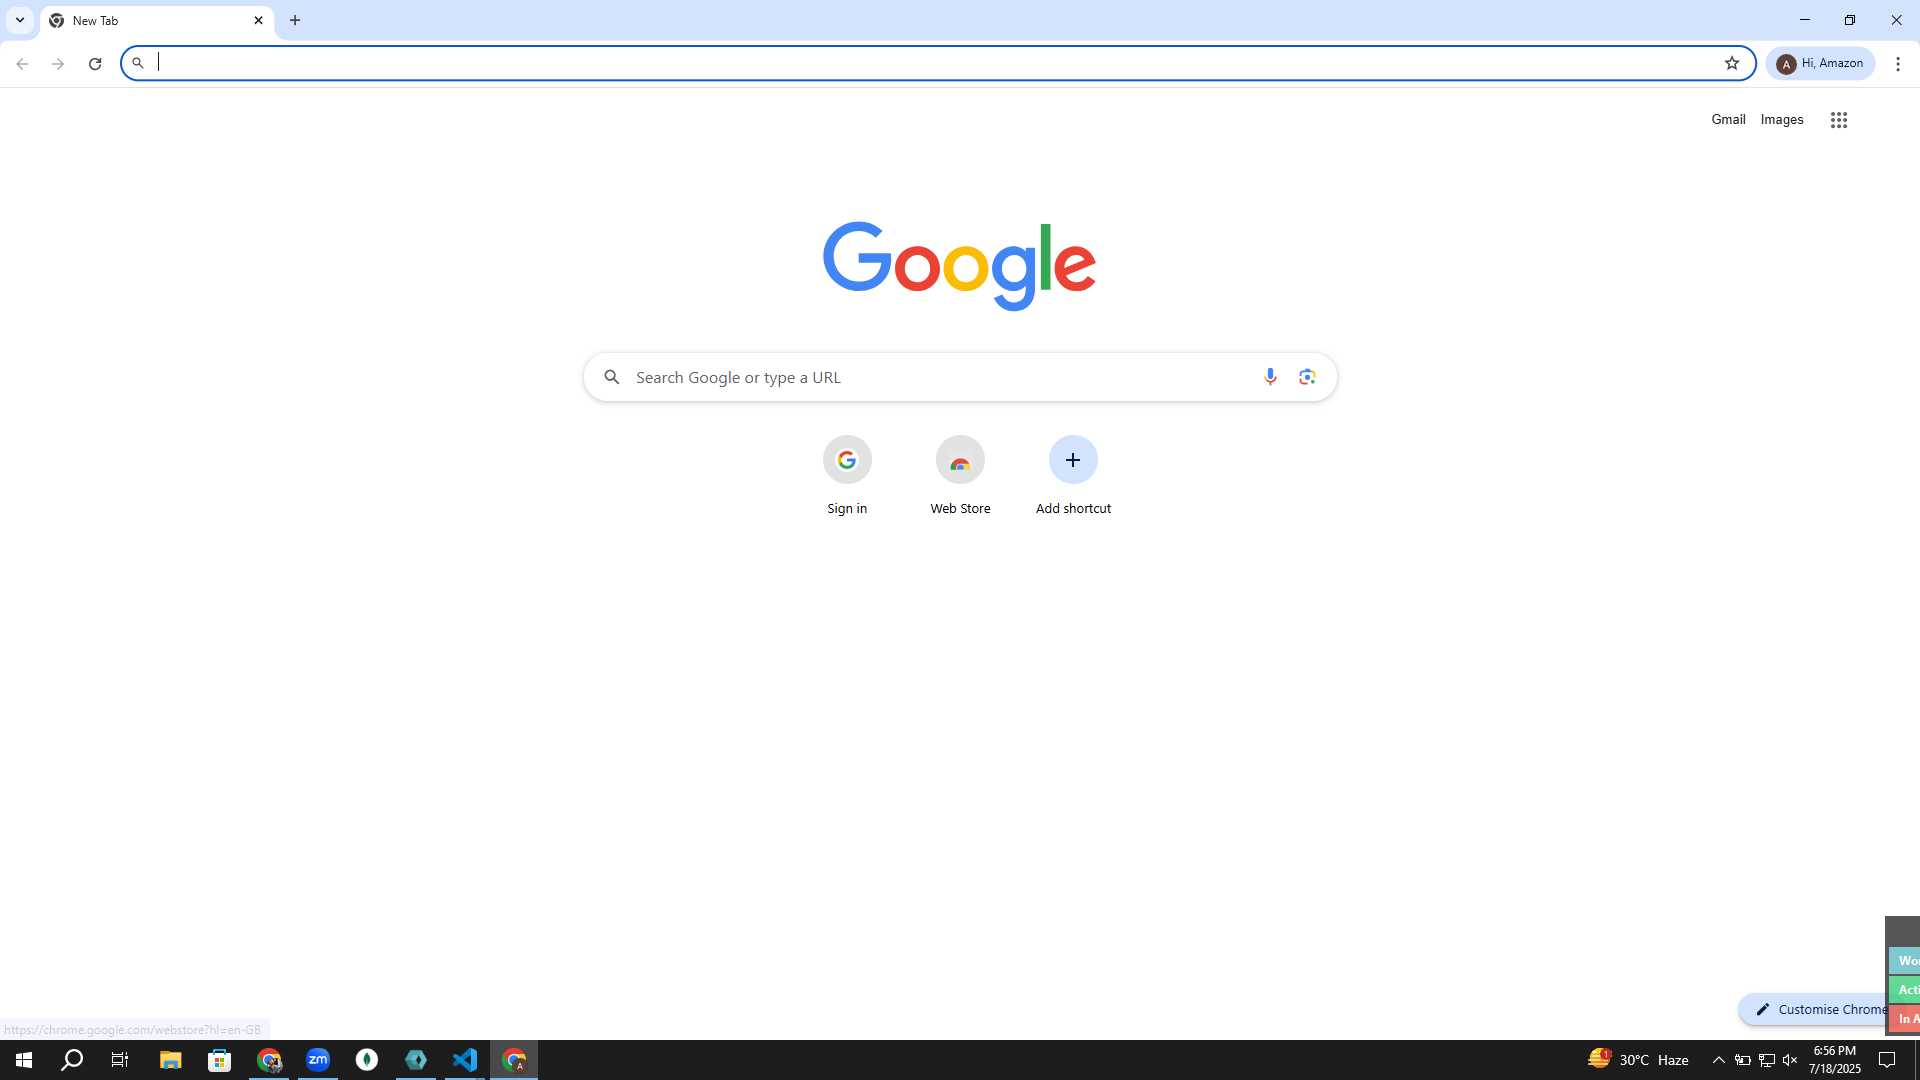
Task: Expand the tab search dropdown arrow
Action: pyautogui.click(x=20, y=20)
